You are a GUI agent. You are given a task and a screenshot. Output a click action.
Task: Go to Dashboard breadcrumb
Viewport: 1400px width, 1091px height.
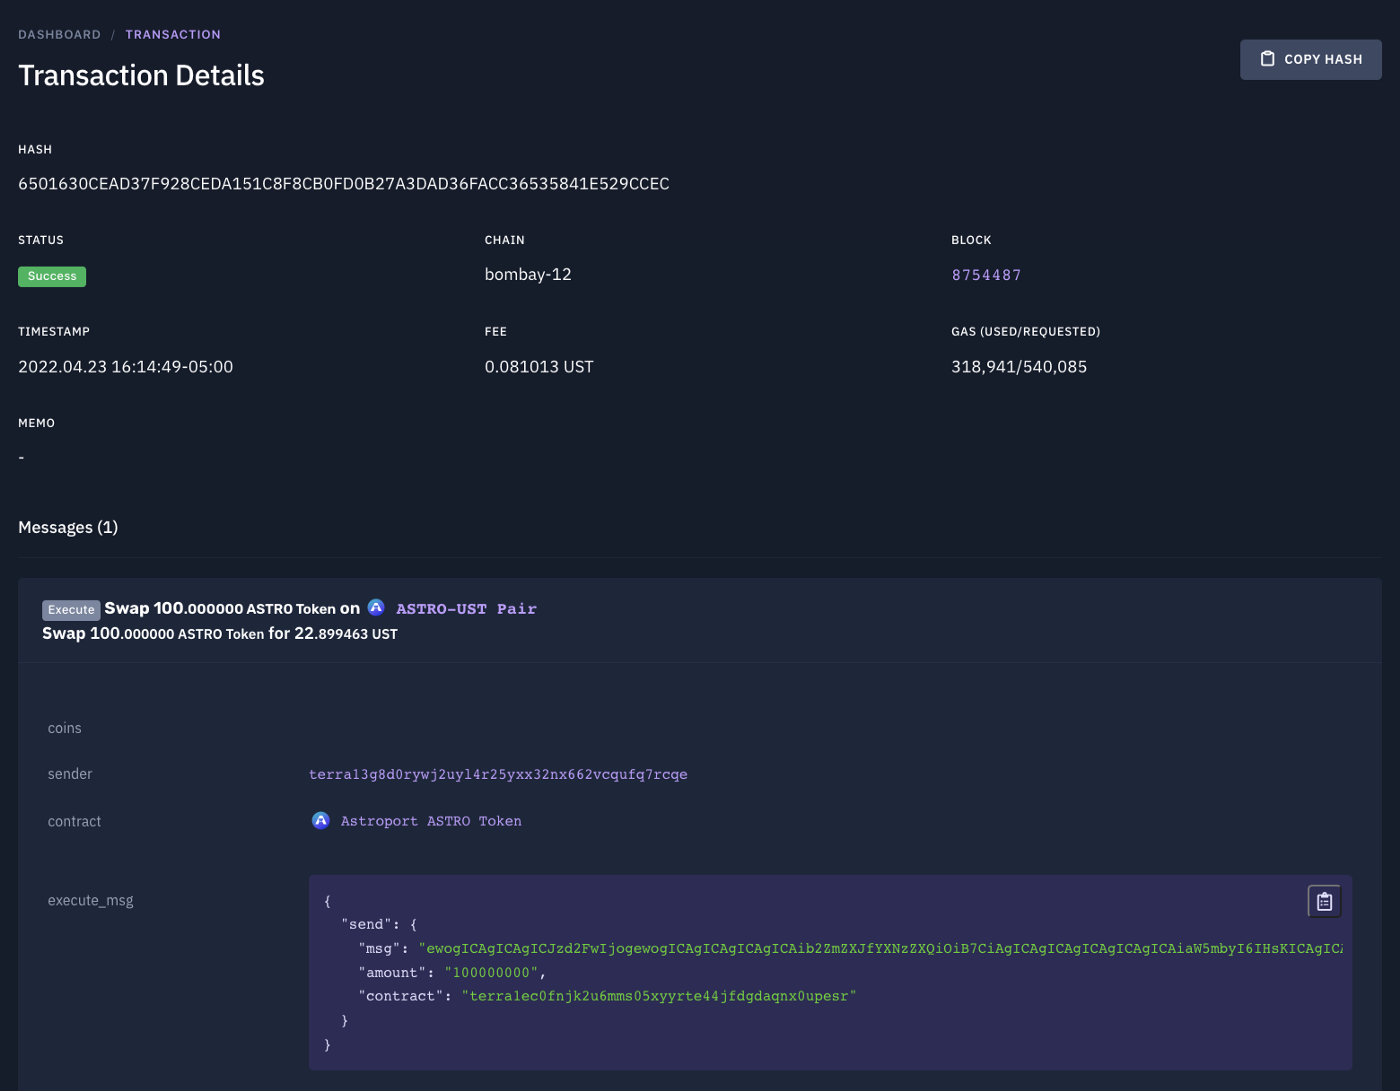59,34
